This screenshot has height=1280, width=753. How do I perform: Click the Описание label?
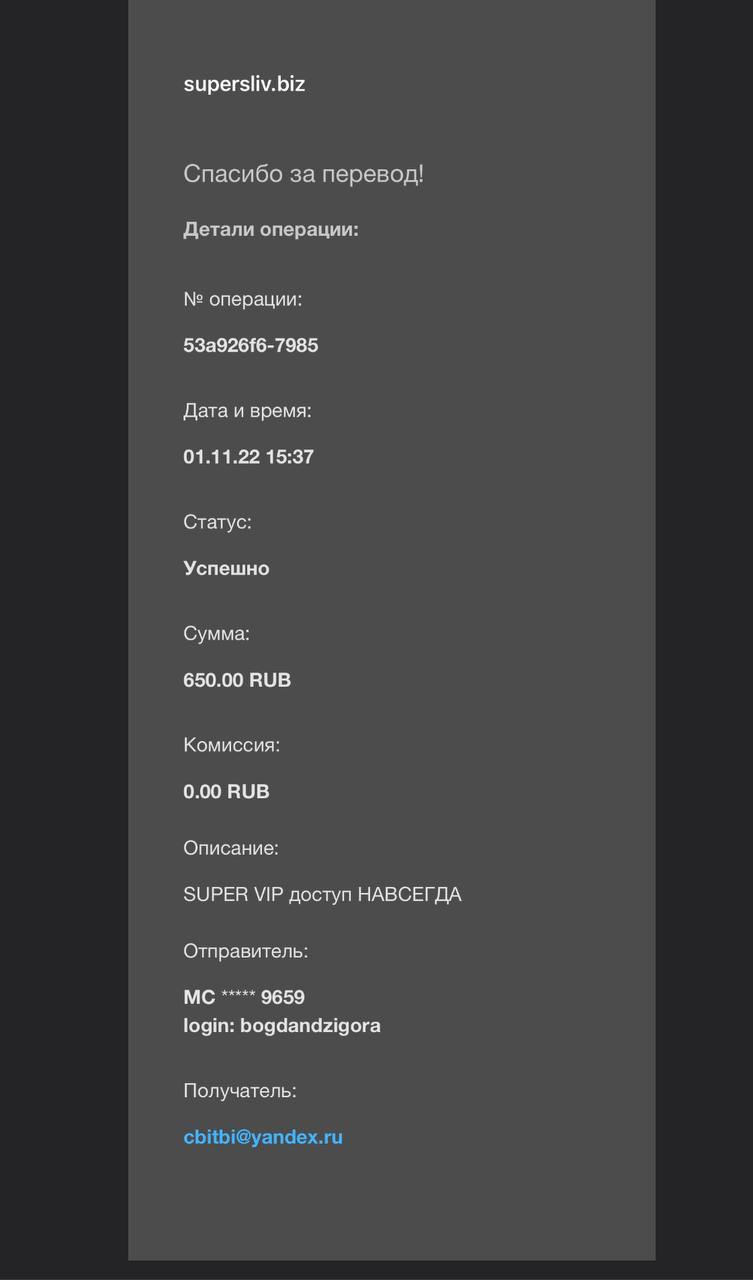tap(231, 848)
